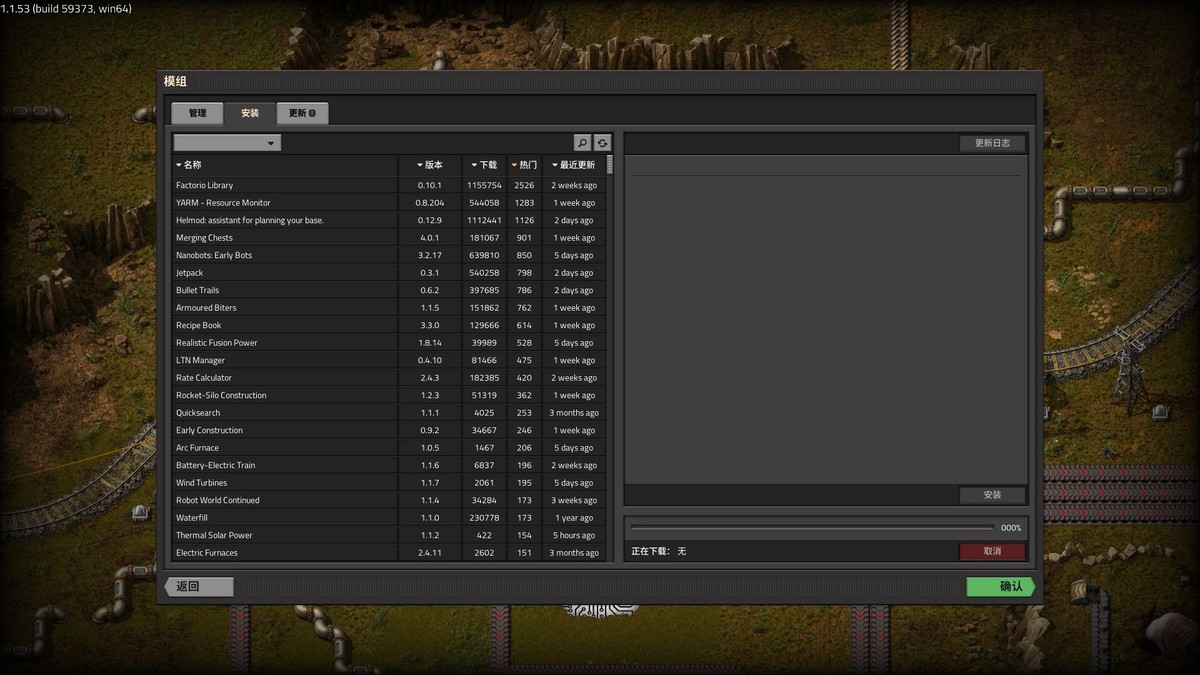This screenshot has width=1200, height=675.
Task: Click the search magnifier icon
Action: [582, 143]
